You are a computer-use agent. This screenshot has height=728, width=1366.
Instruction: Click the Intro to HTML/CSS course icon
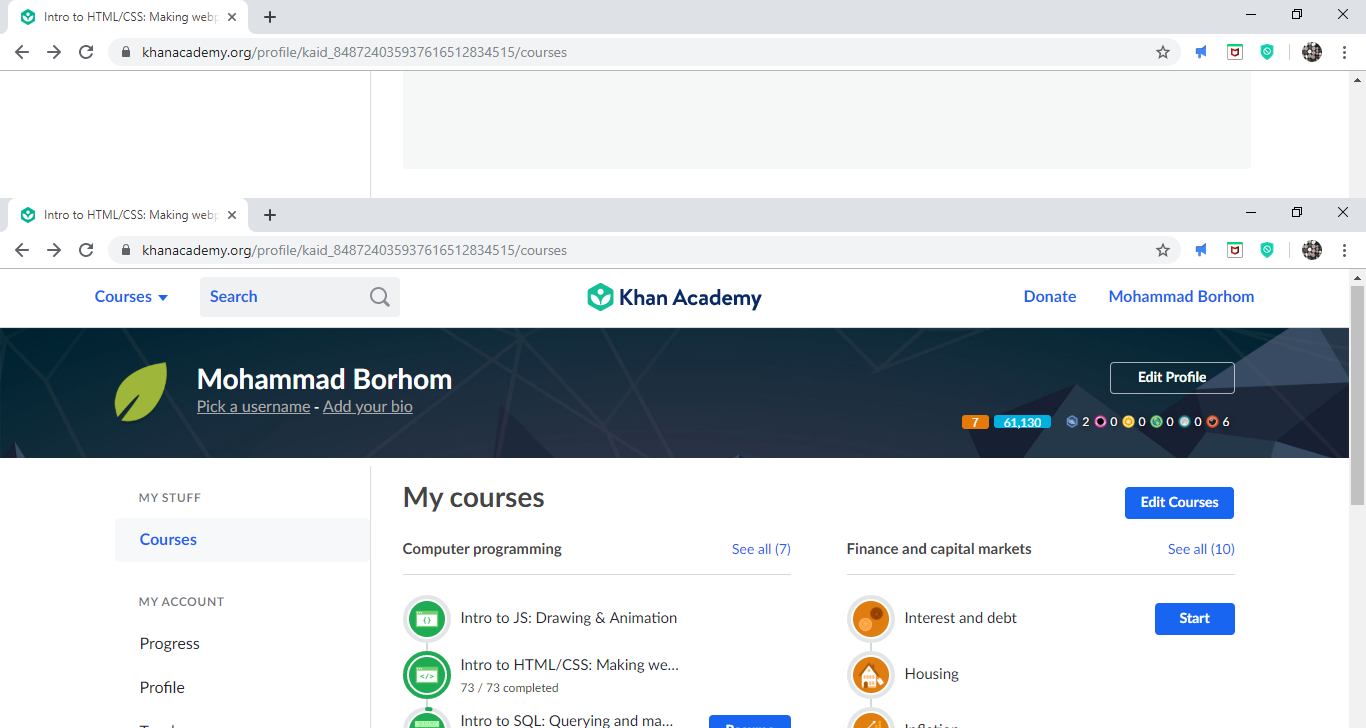point(427,675)
